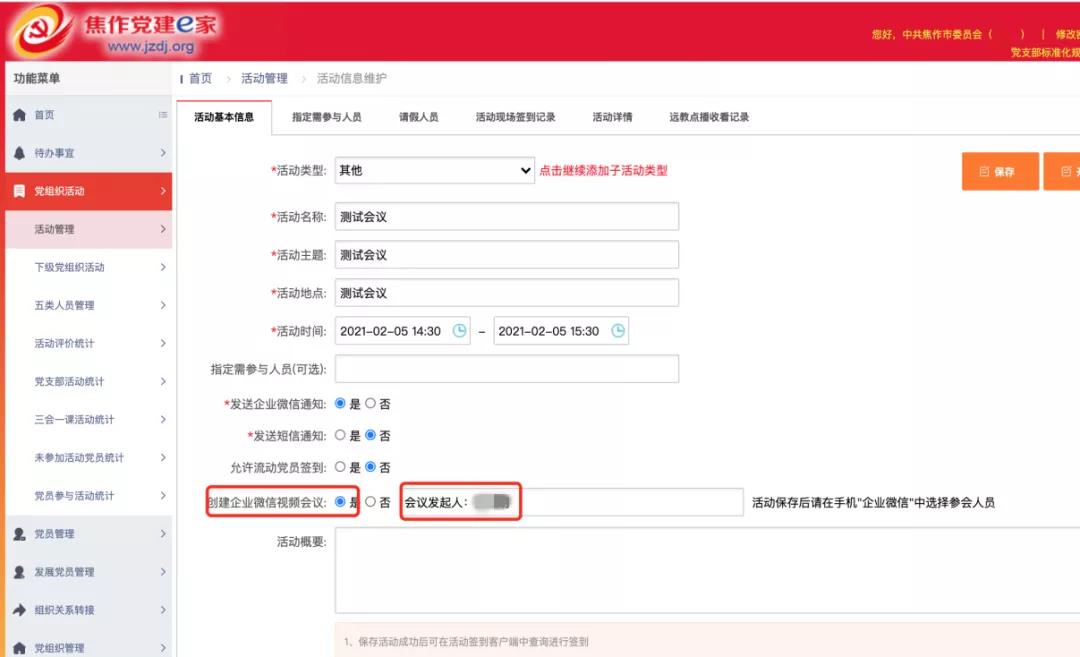Click the 活动概要 text area
1080x657 pixels.
tap(707, 570)
